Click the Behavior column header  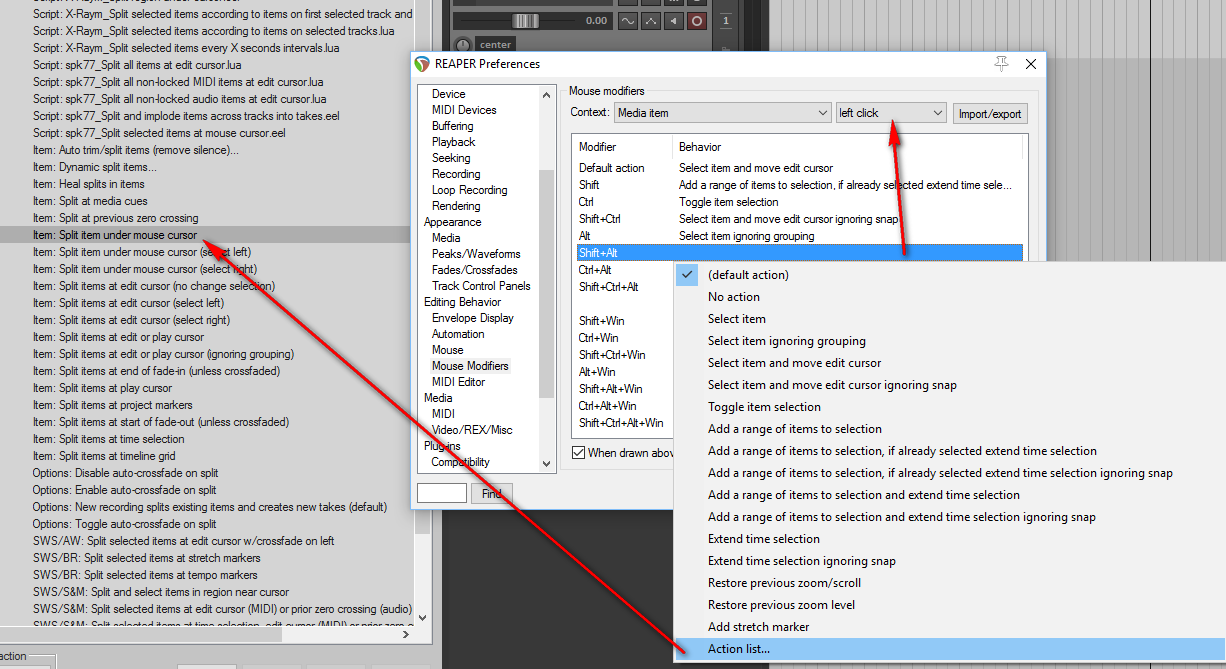(x=848, y=147)
